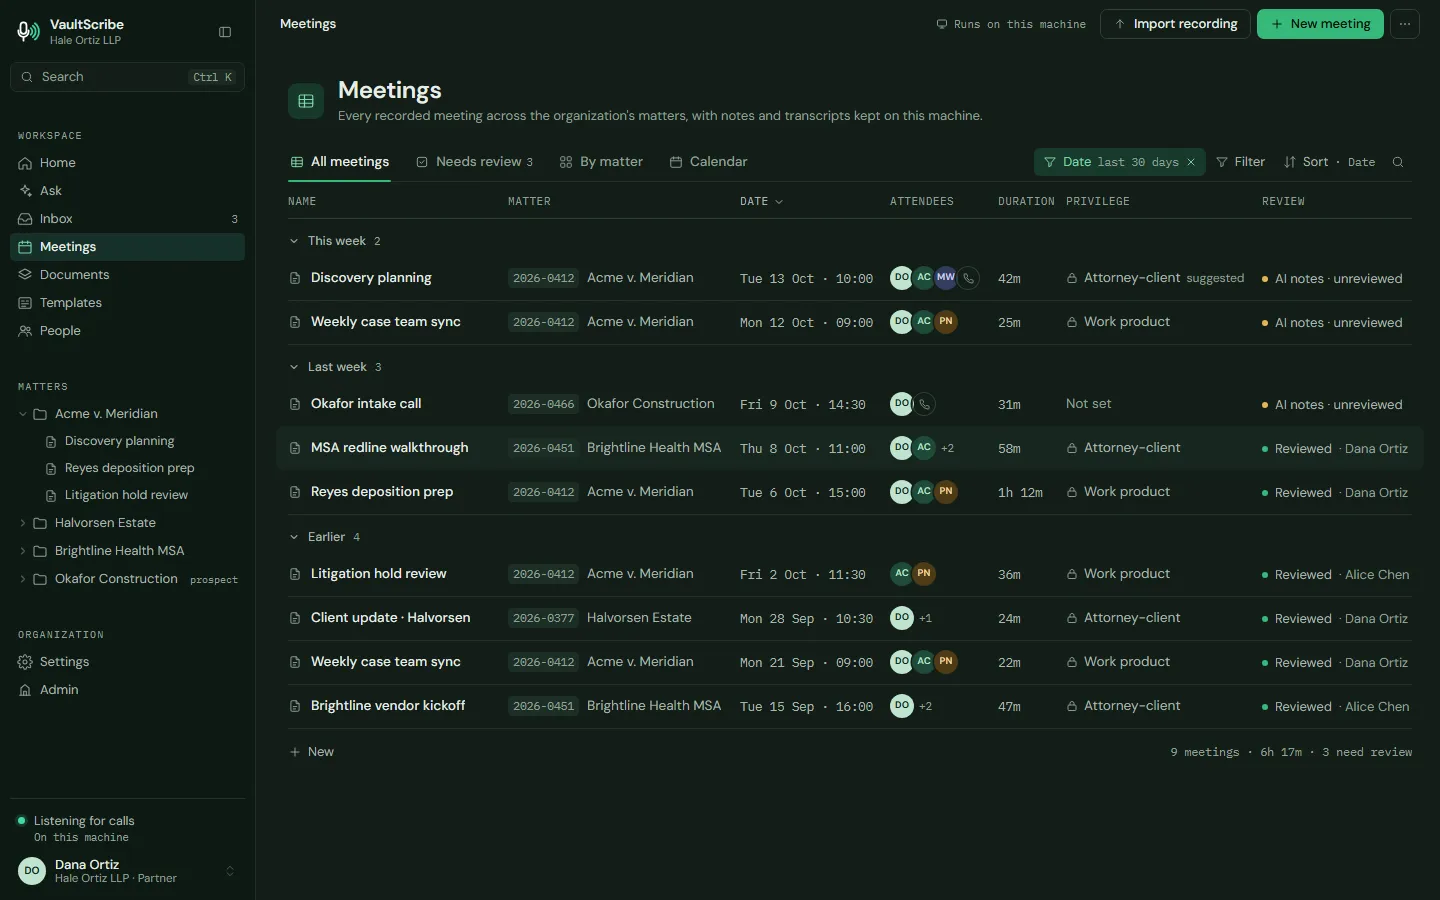The width and height of the screenshot is (1440, 900).
Task: Open Reyes deposition prep in the matter tree
Action: point(130,468)
